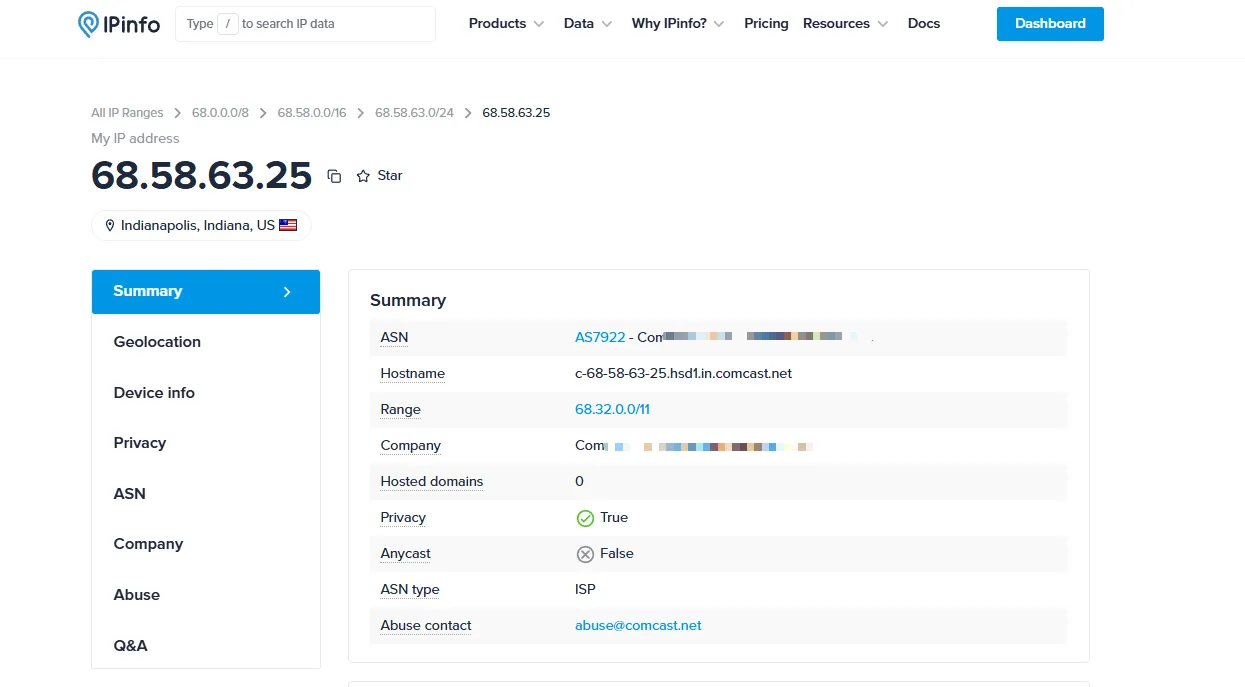Click the green Privacy True checkmark icon
The height and width of the screenshot is (687, 1245).
[585, 518]
